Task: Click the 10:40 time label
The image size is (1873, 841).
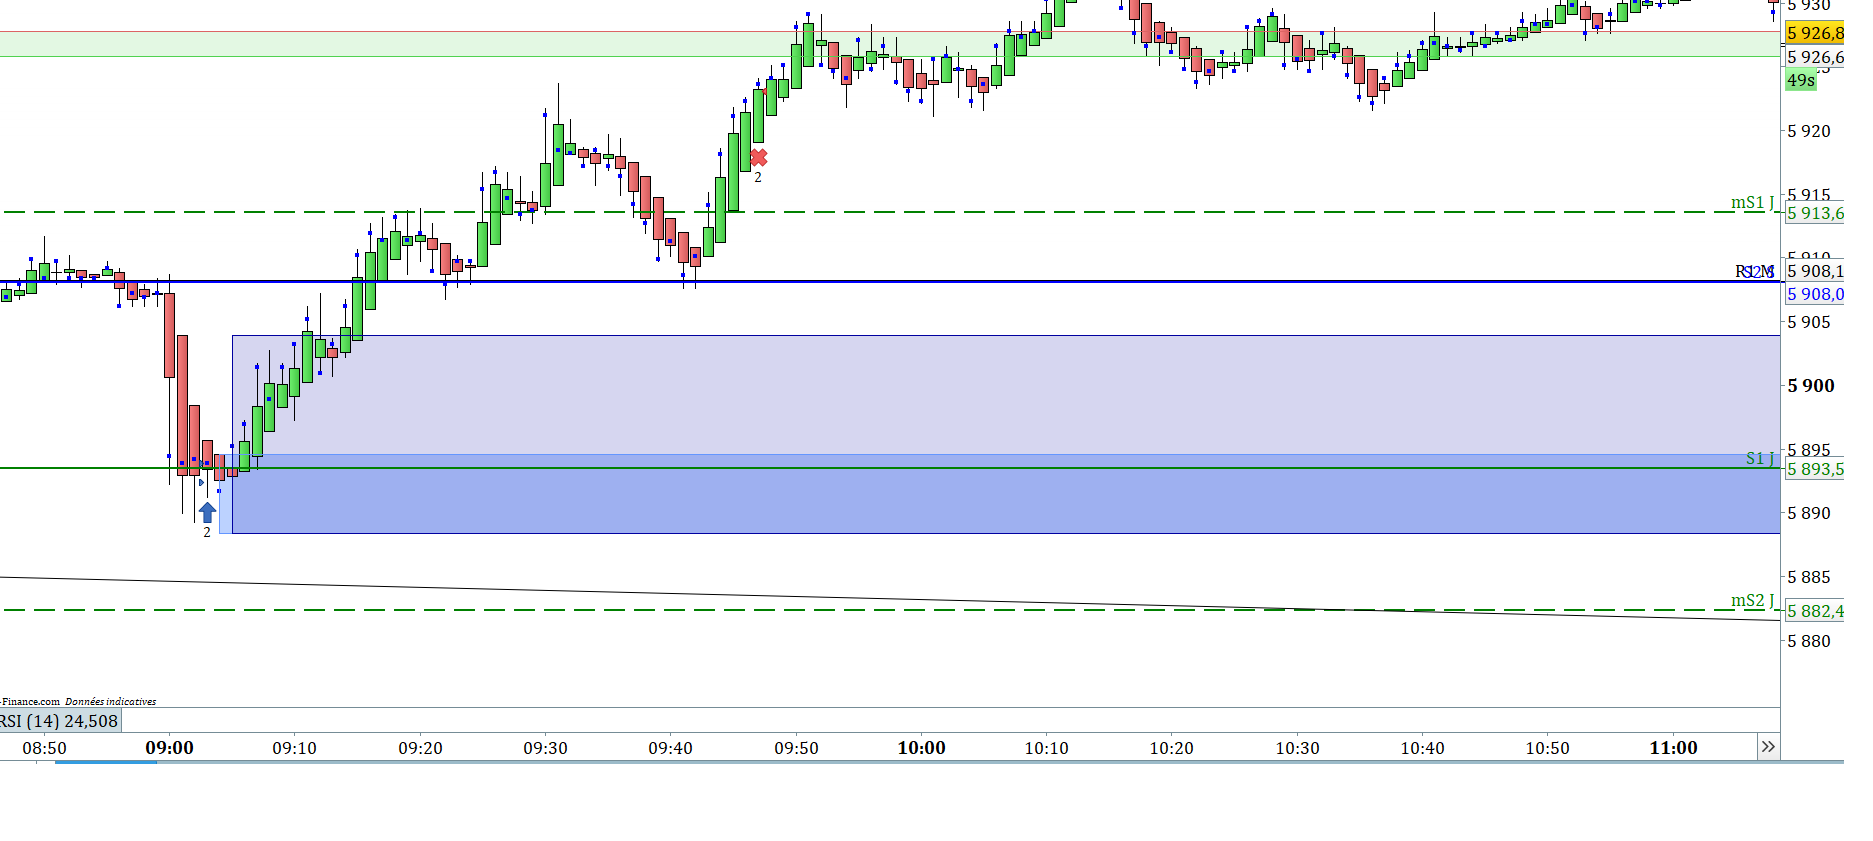Action: tap(1422, 748)
